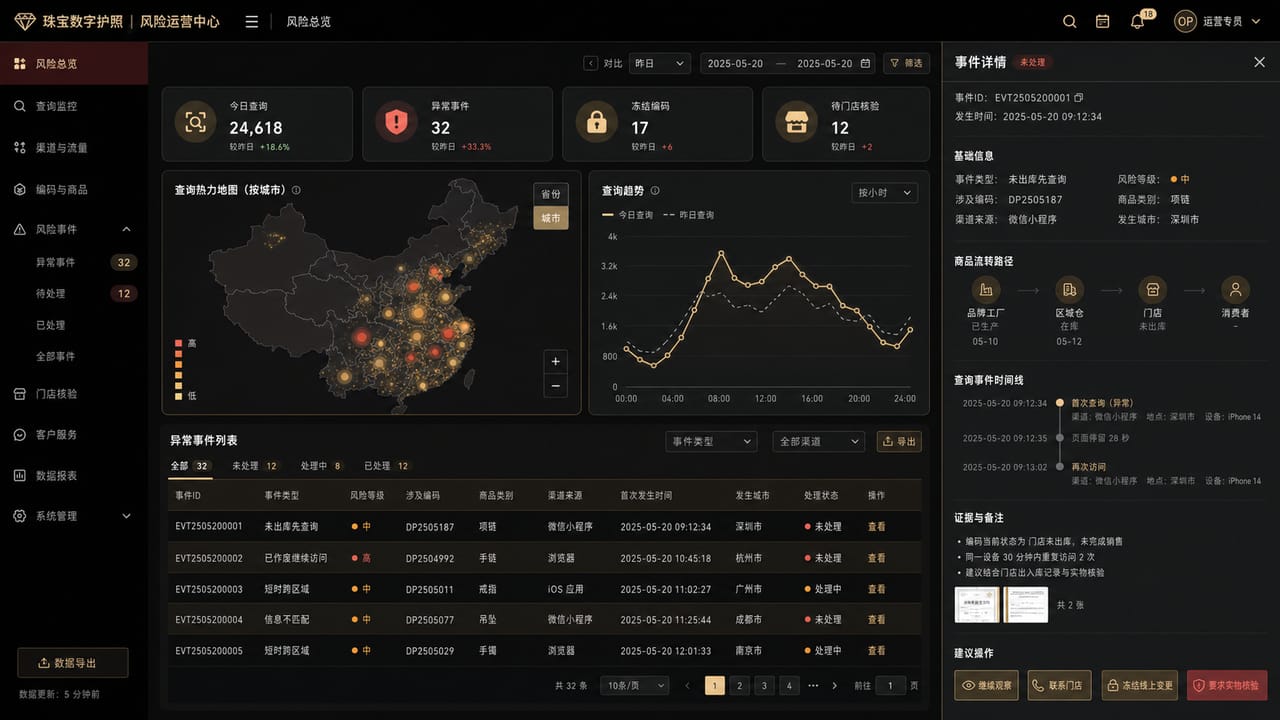
Task: Click the date range picker field
Action: (788, 63)
